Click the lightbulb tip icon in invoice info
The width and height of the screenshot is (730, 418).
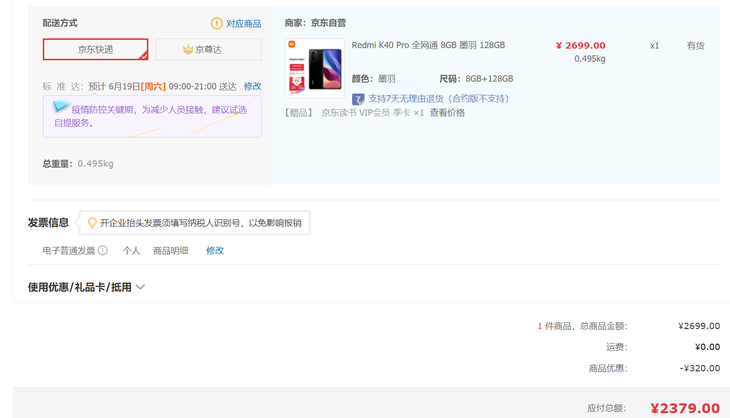92,223
